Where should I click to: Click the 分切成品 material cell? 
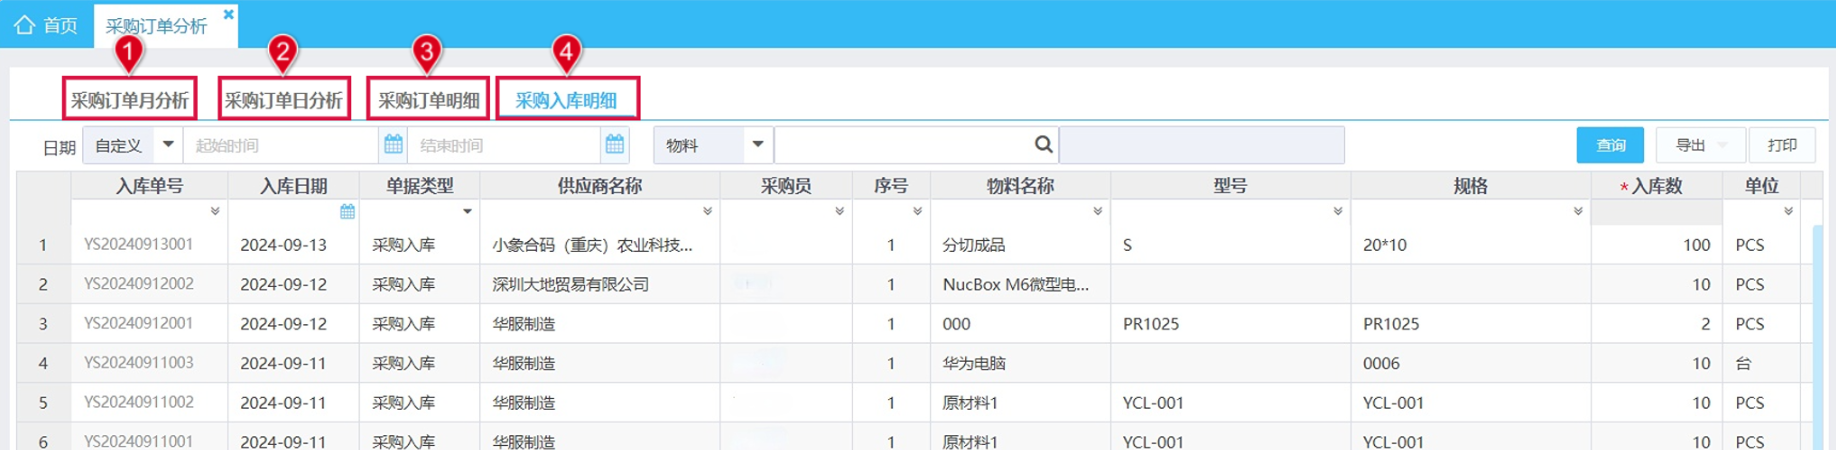(1020, 245)
